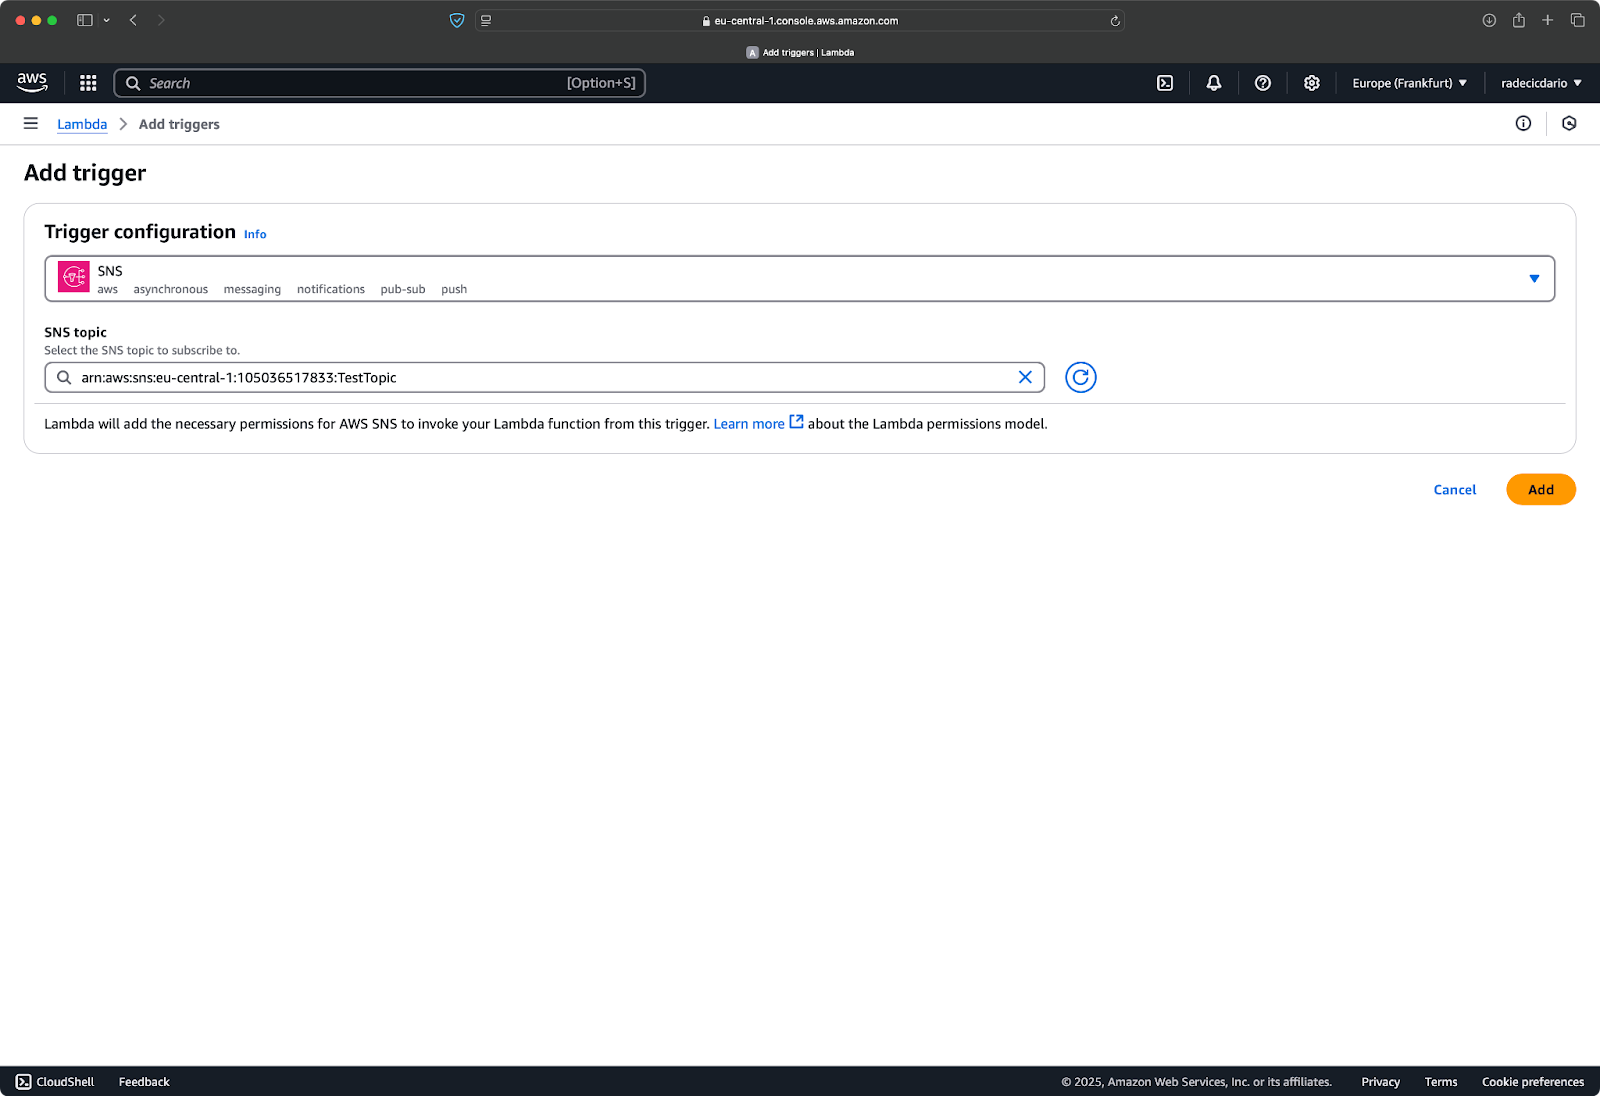Click the Add triggers breadcrumb text
1600x1096 pixels.
(x=179, y=124)
